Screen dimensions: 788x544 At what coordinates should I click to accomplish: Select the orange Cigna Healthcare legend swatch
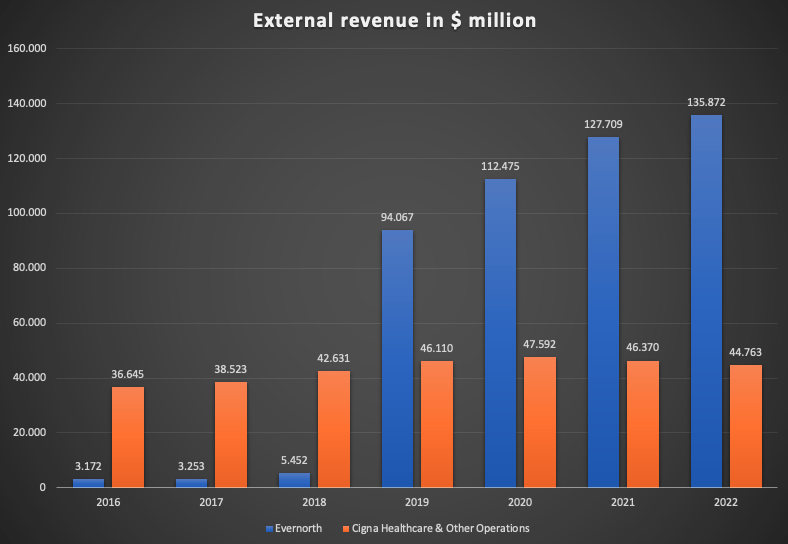pos(346,529)
